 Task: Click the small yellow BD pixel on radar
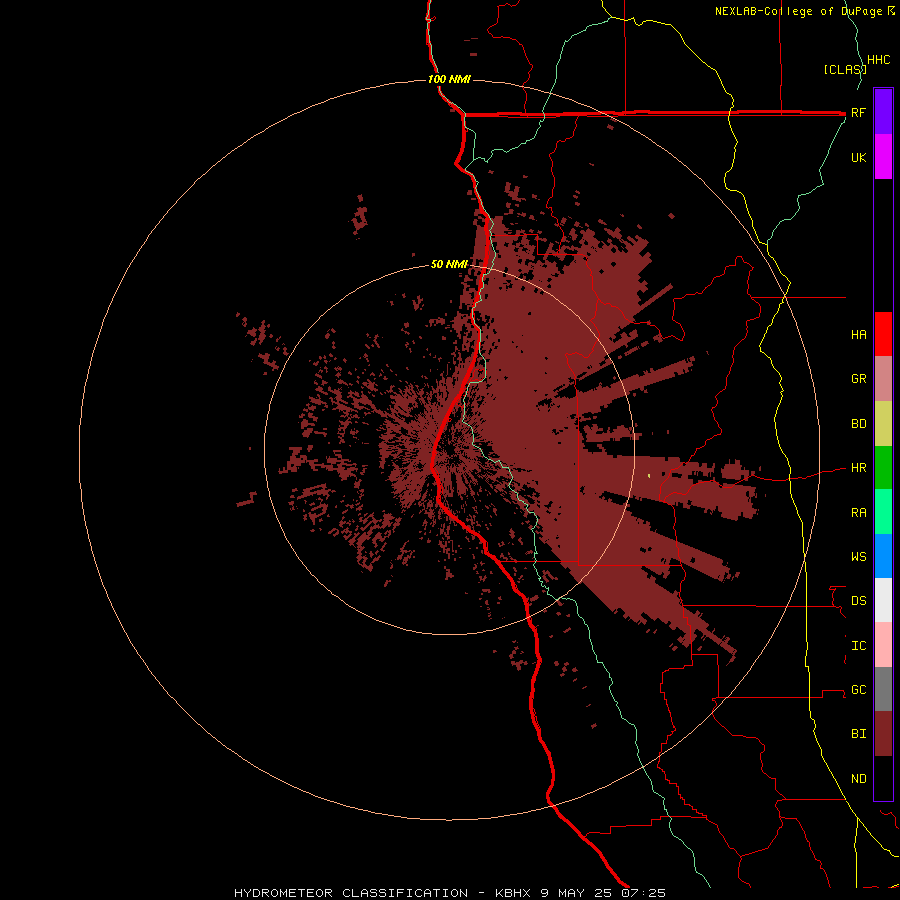649,475
